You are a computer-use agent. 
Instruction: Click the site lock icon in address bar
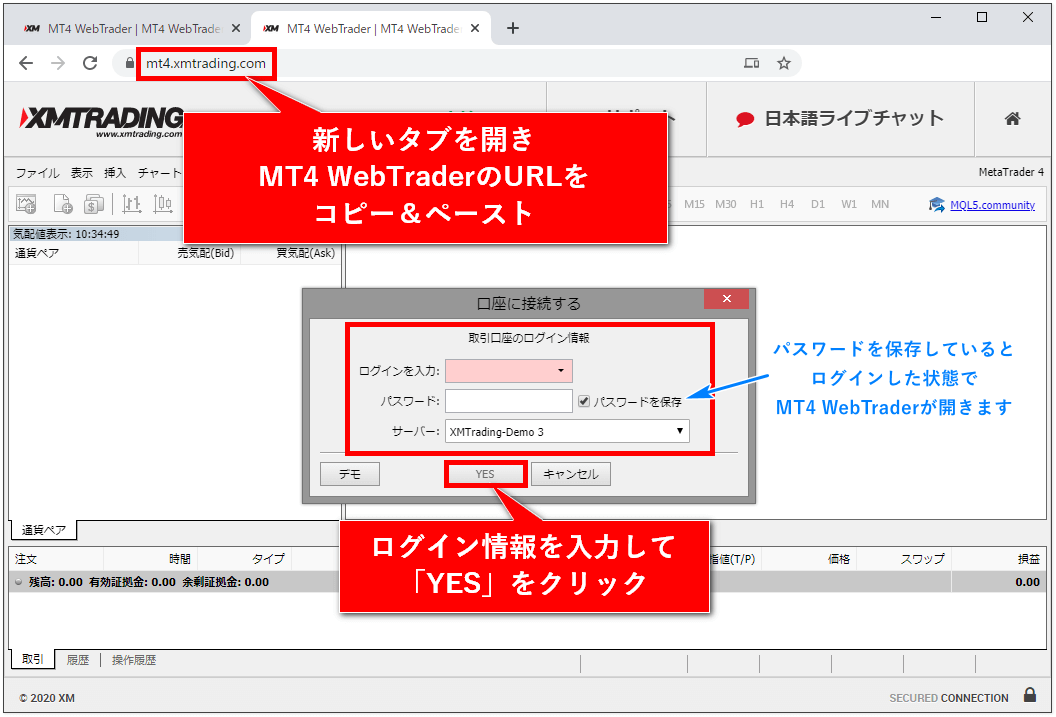tap(130, 63)
